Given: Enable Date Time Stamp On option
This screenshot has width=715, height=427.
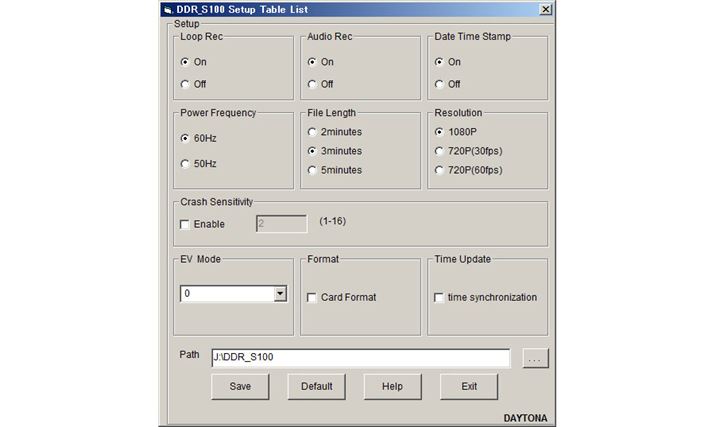Looking at the screenshot, I should pos(439,62).
